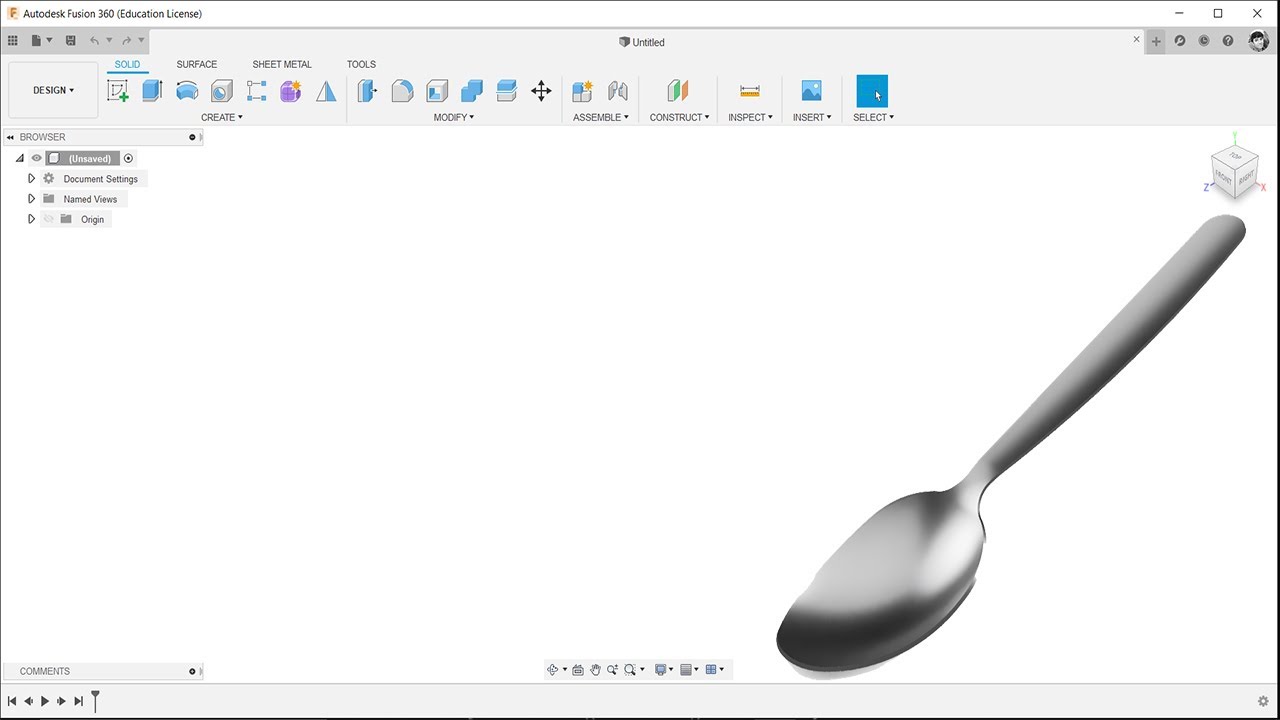The height and width of the screenshot is (720, 1280).
Task: Click the Combine tool icon
Action: click(x=472, y=91)
